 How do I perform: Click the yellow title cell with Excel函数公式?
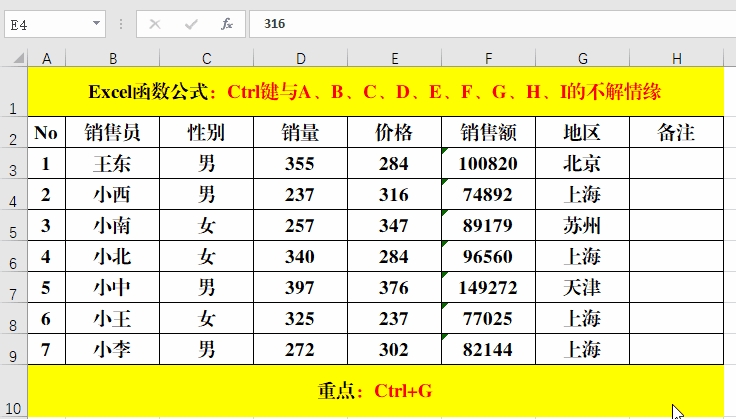point(376,92)
